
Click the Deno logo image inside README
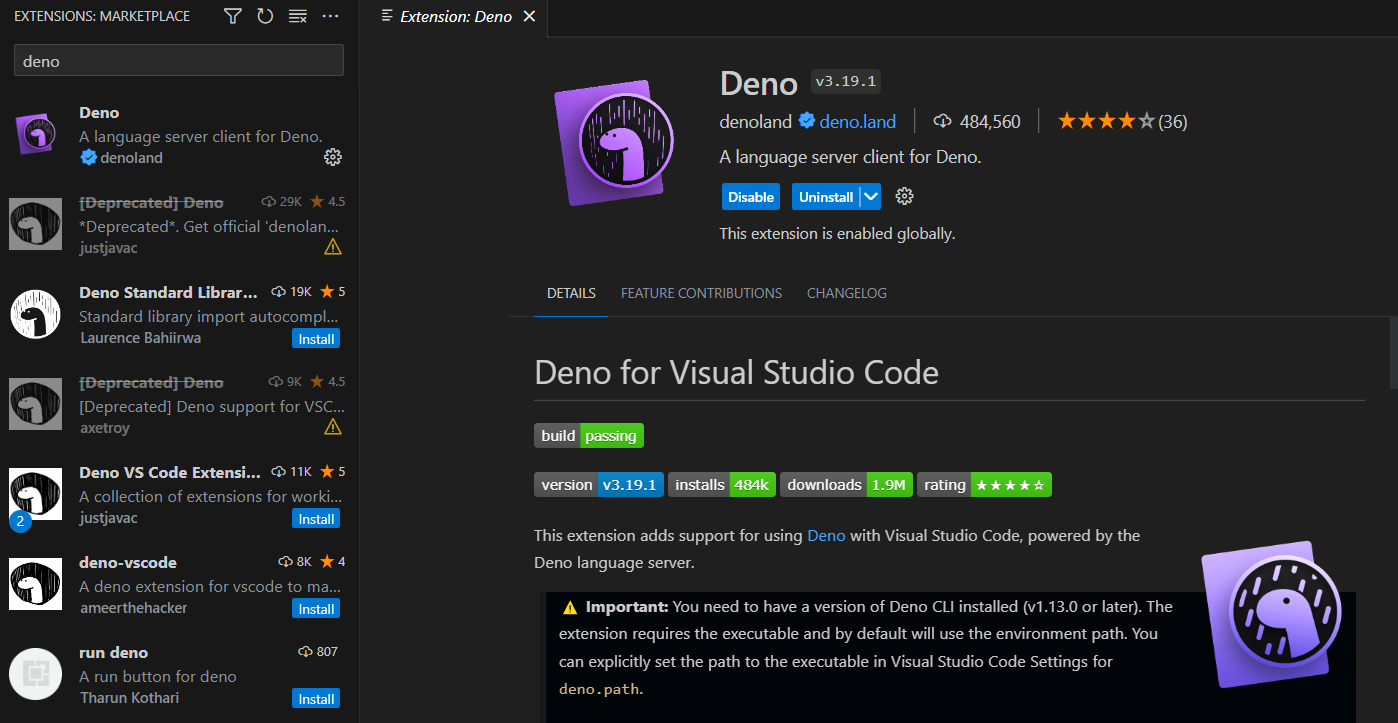[1271, 614]
